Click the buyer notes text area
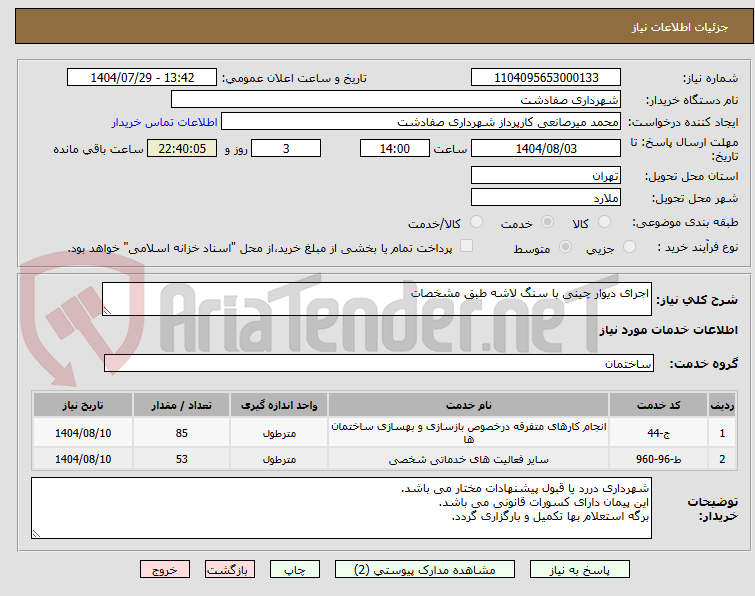 341,508
